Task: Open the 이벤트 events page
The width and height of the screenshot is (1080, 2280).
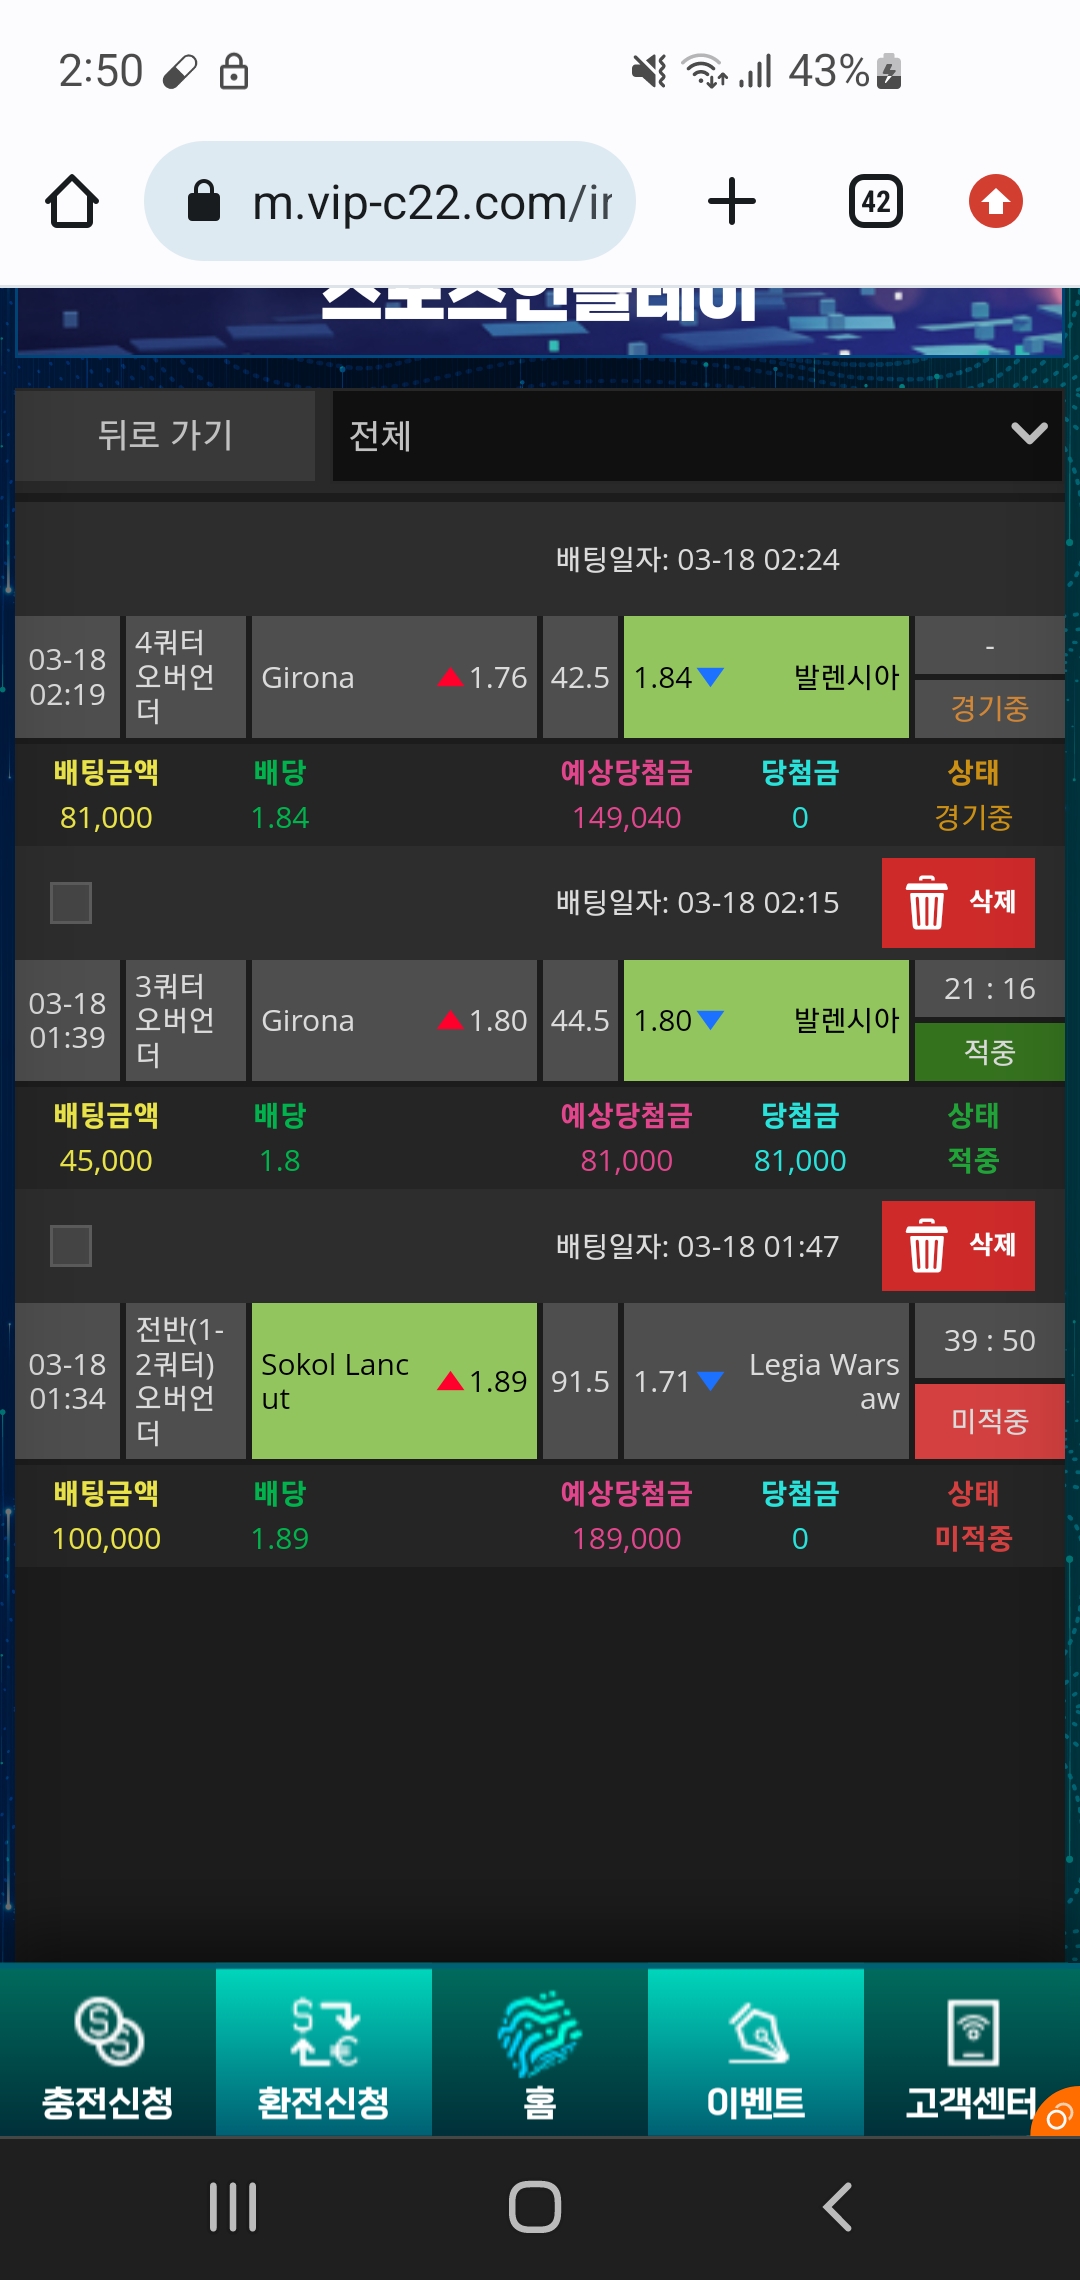Action: [756, 2052]
